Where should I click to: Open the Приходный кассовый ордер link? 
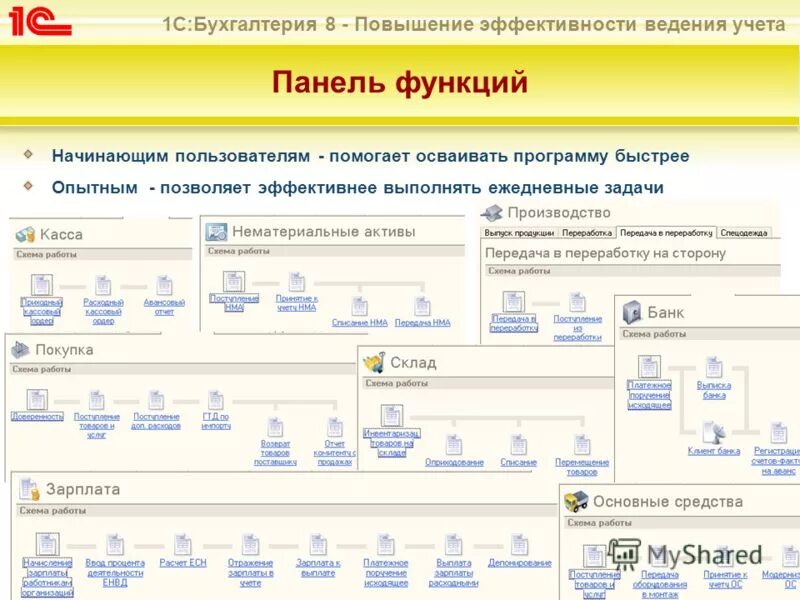pyautogui.click(x=41, y=311)
